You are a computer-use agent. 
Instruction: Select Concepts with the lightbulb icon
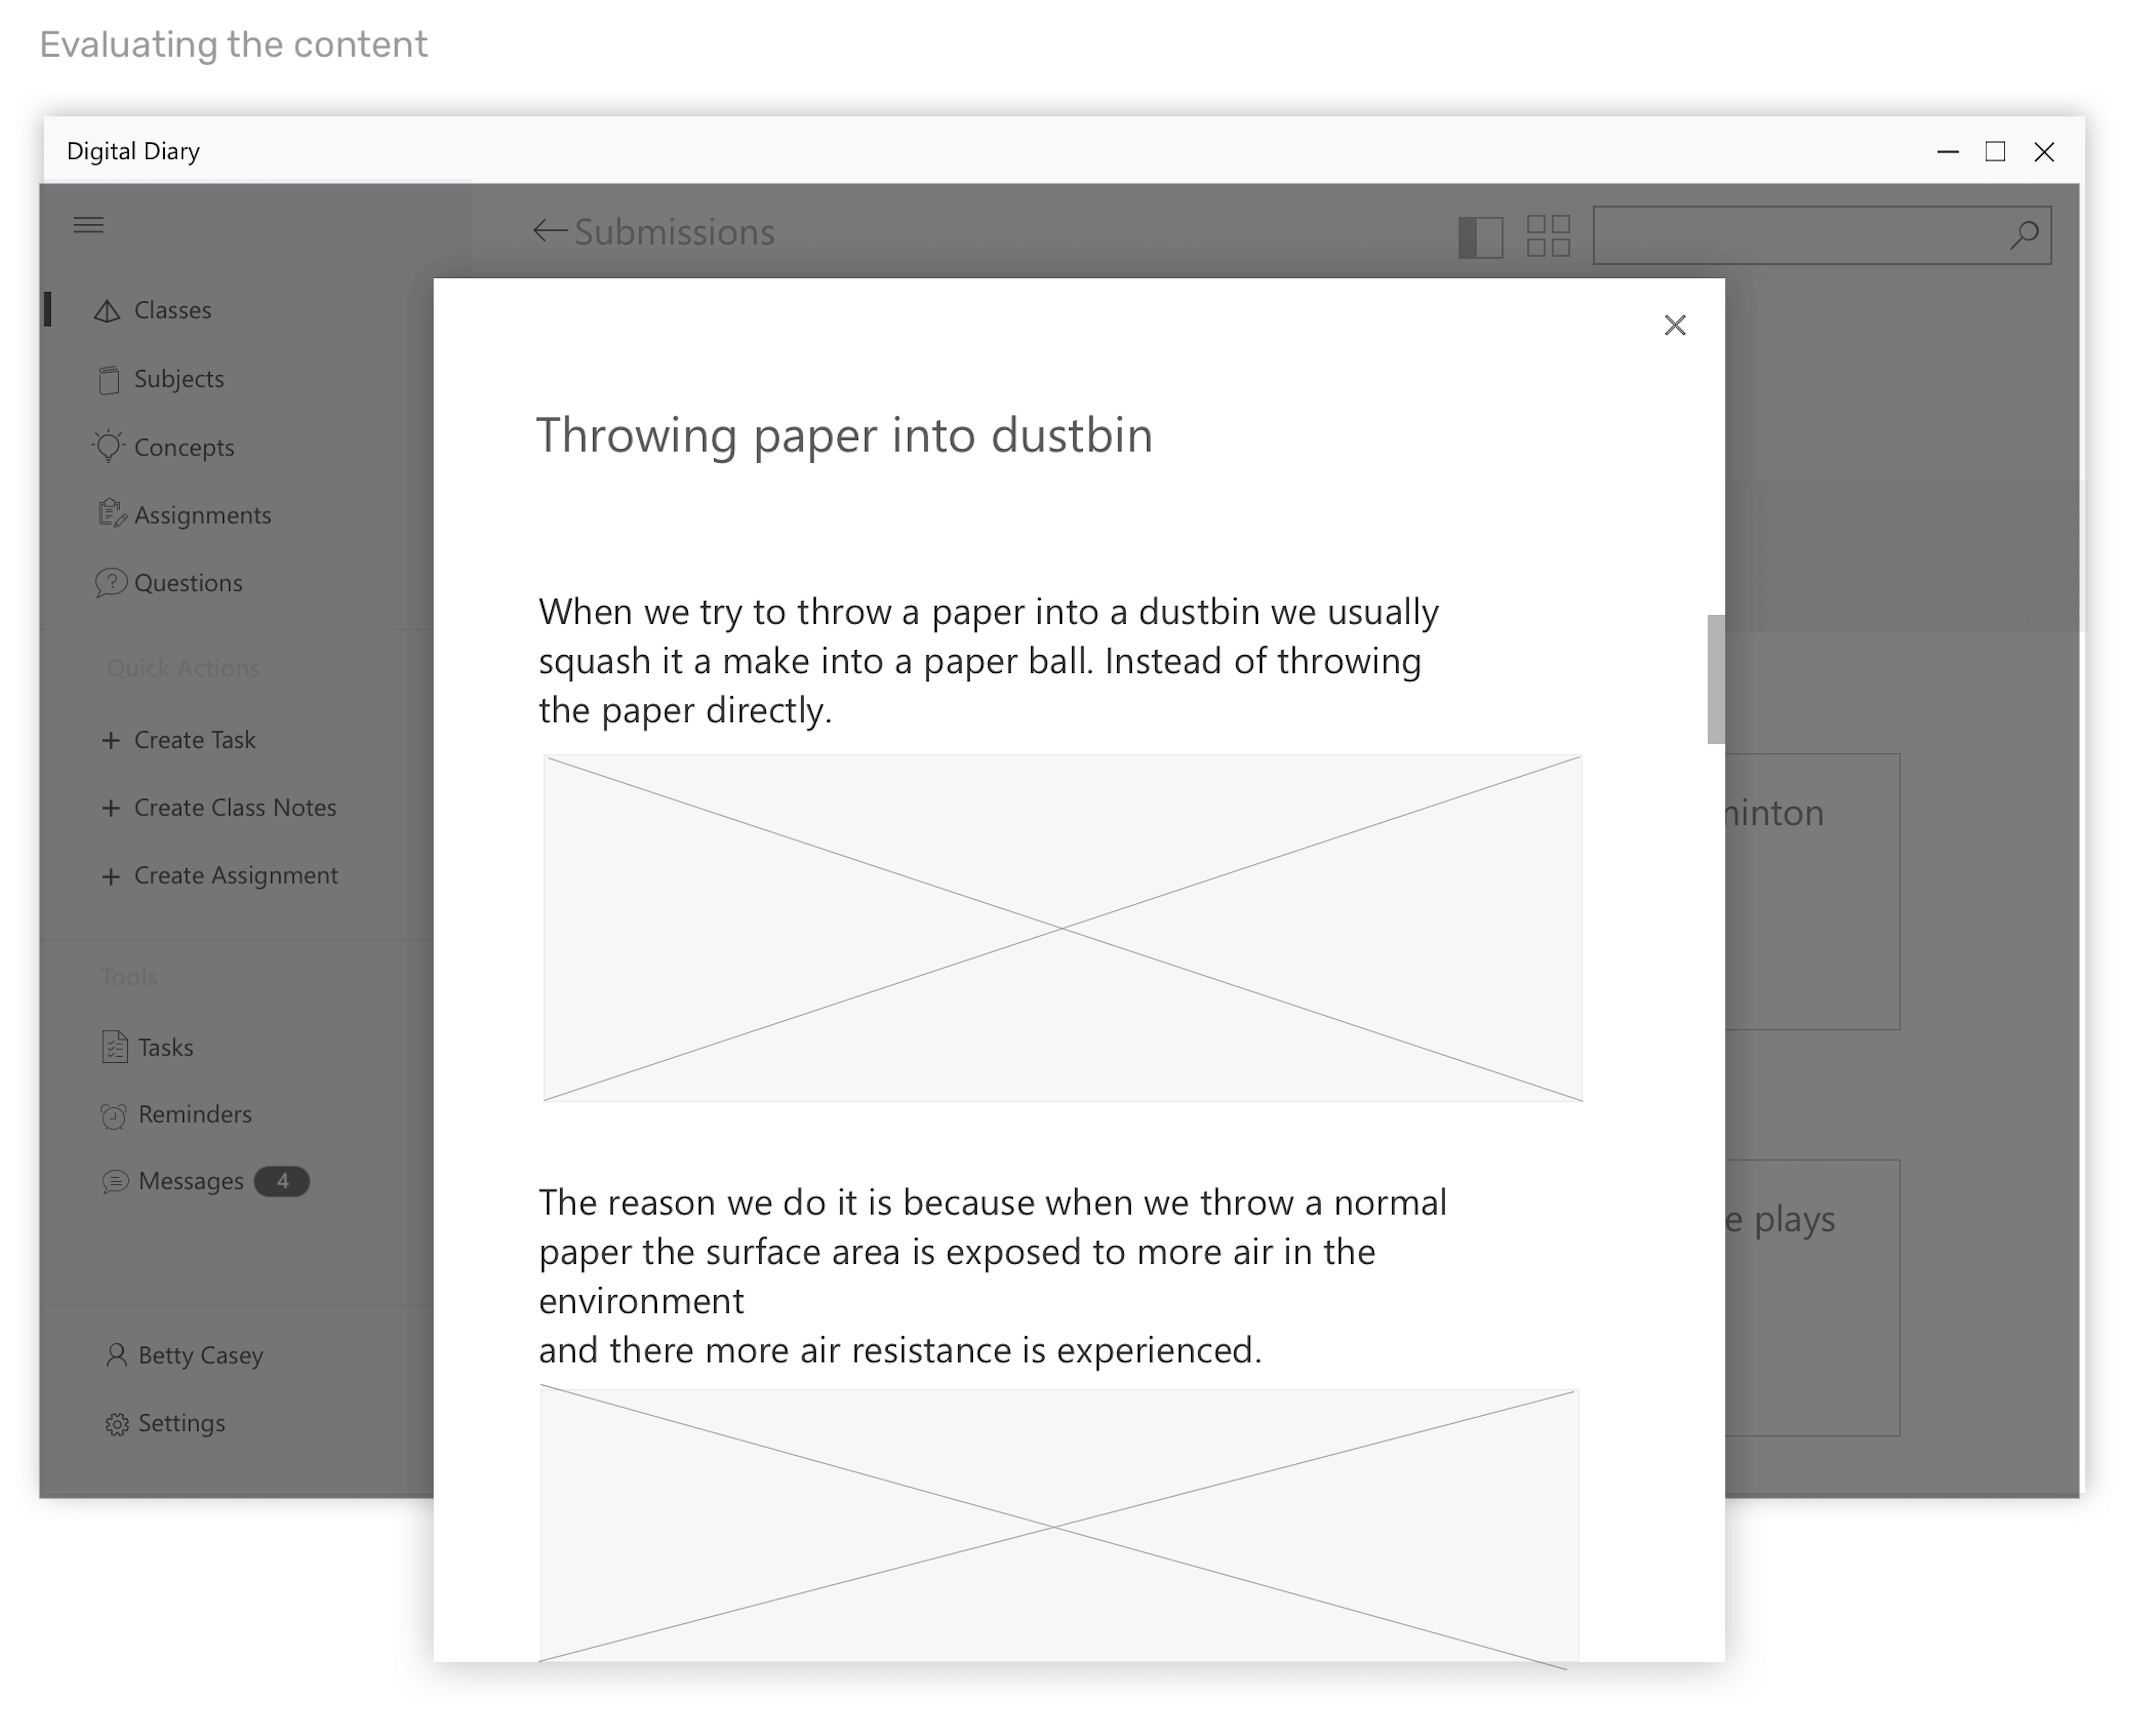point(183,447)
